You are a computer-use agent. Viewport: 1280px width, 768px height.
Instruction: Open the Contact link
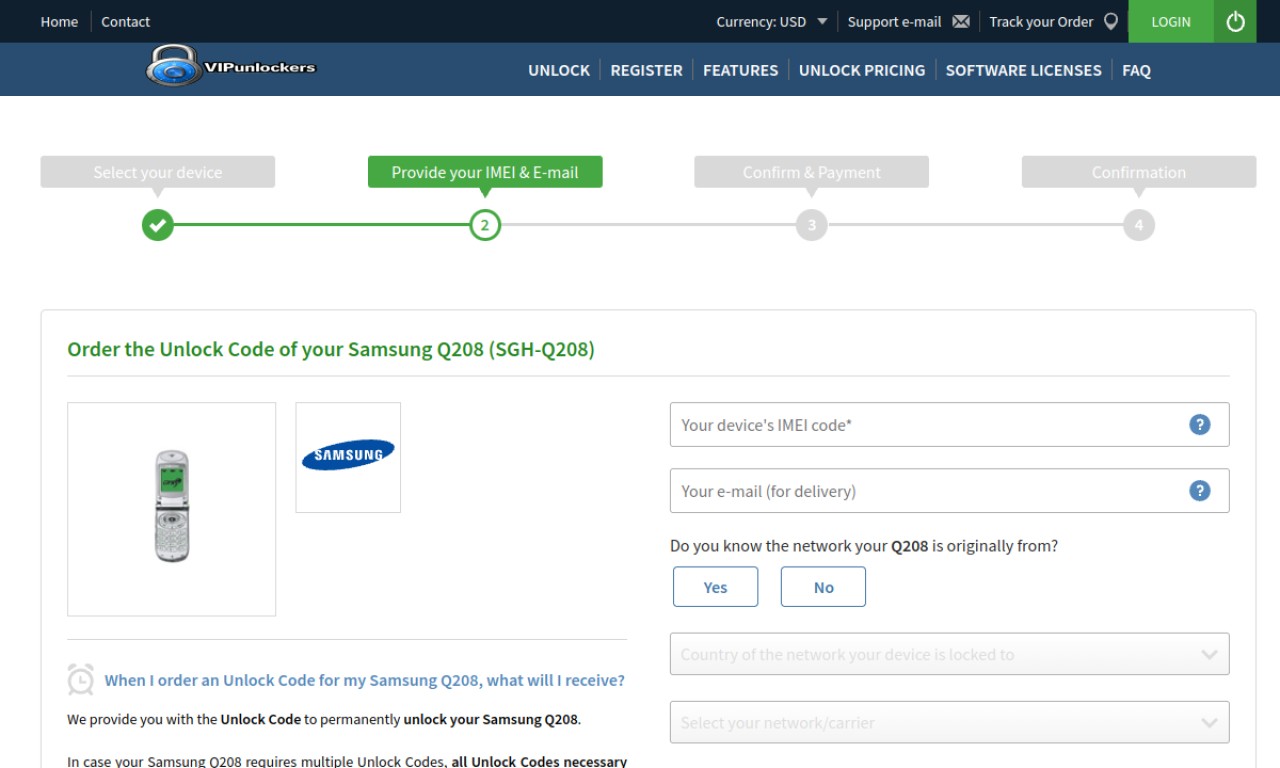coord(125,21)
